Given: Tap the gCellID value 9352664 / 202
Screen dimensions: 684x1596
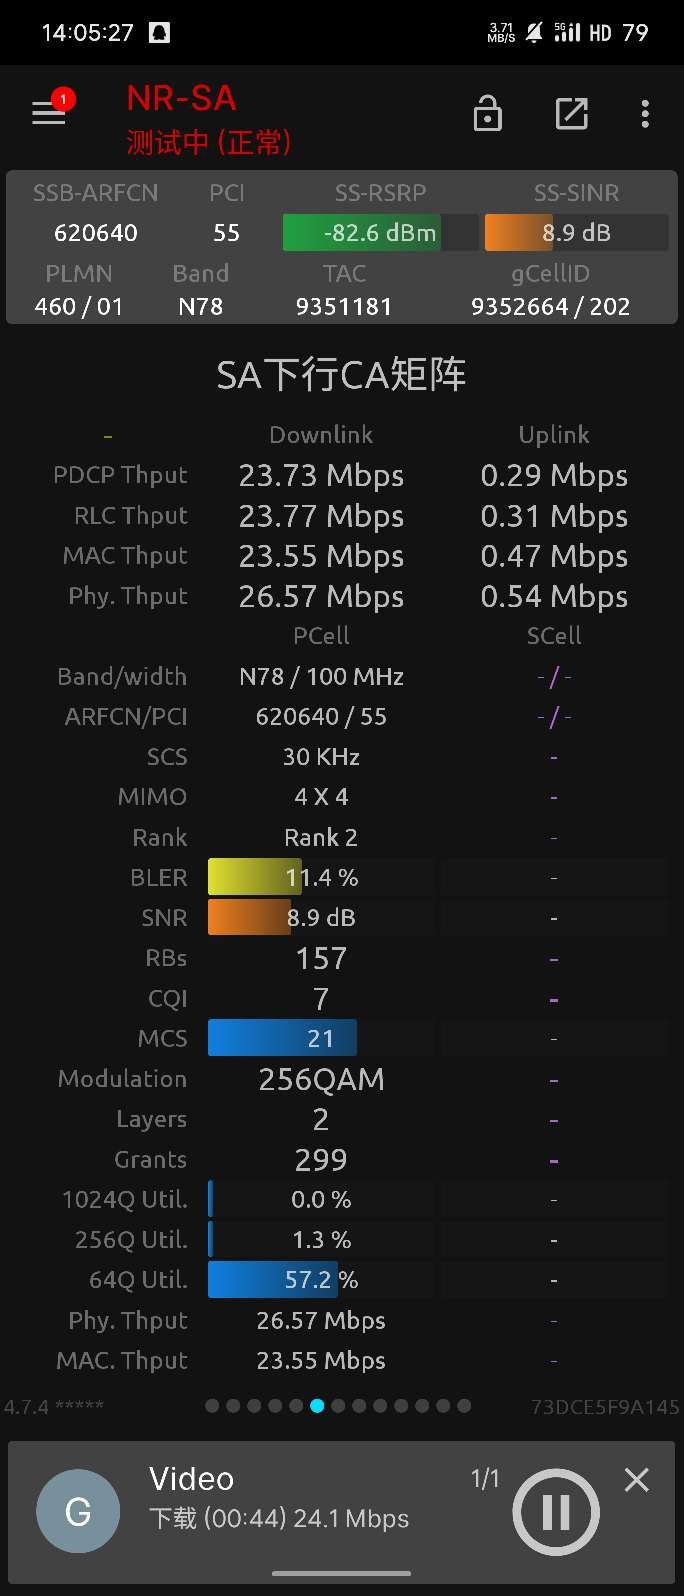Looking at the screenshot, I should click(551, 306).
